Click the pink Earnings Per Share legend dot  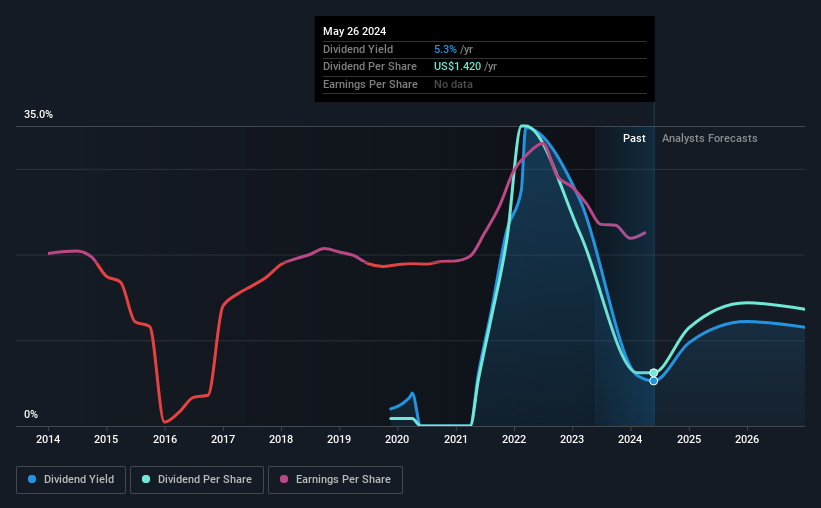pyautogui.click(x=284, y=479)
